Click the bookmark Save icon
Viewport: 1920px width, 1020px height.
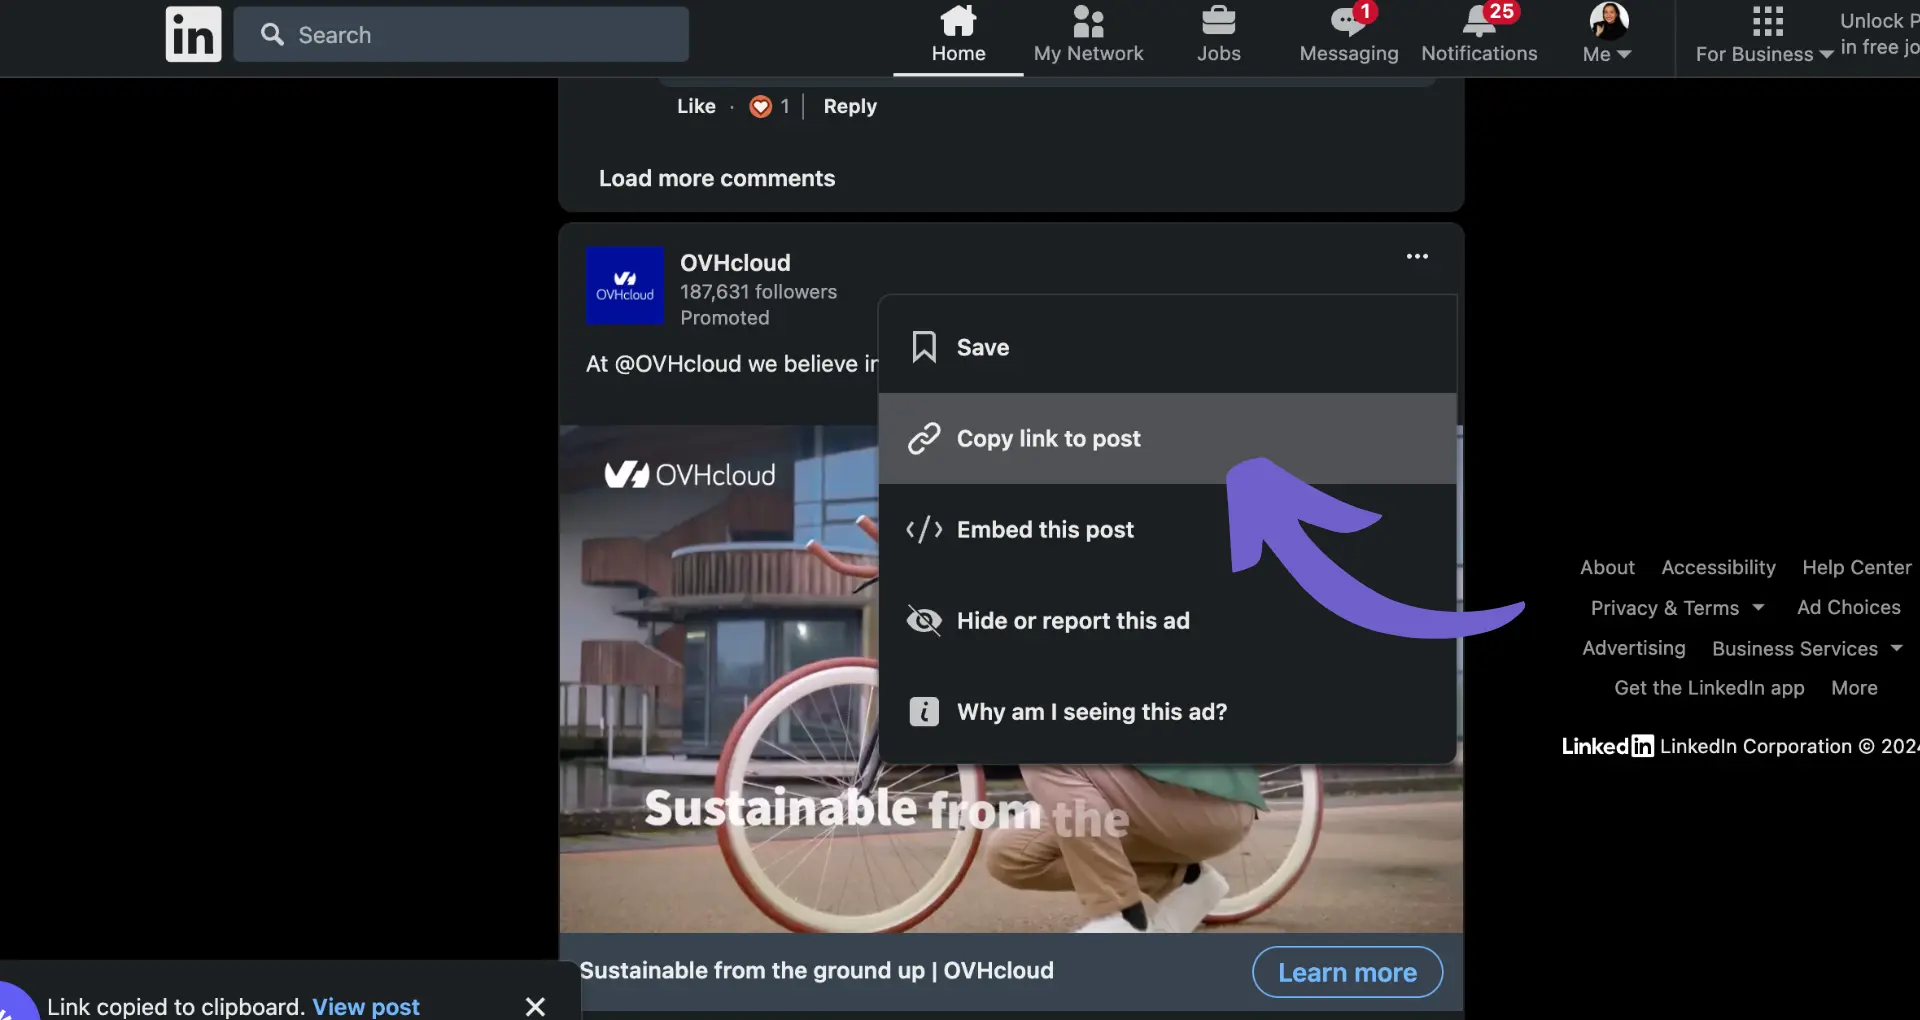[924, 347]
